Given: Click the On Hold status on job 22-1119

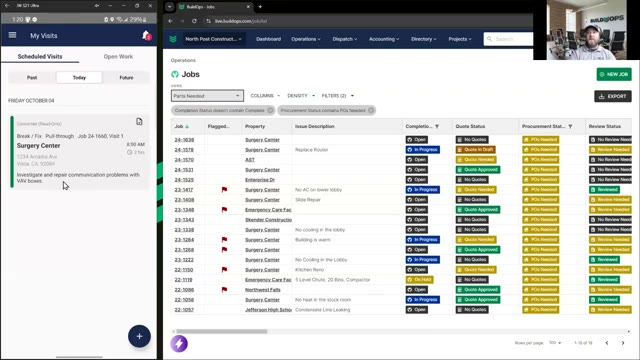Looking at the screenshot, I should click(x=419, y=280).
